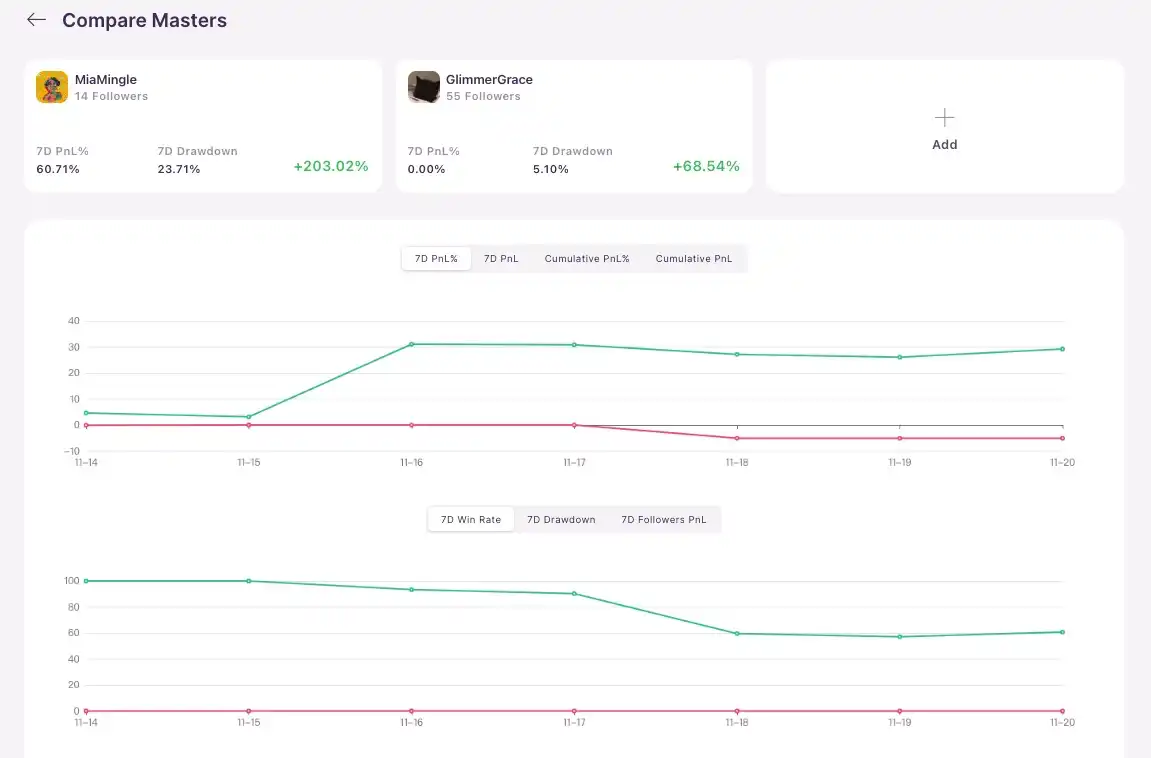Click MiaMingle's +203.02% total return
The width and height of the screenshot is (1151, 758).
(x=330, y=166)
